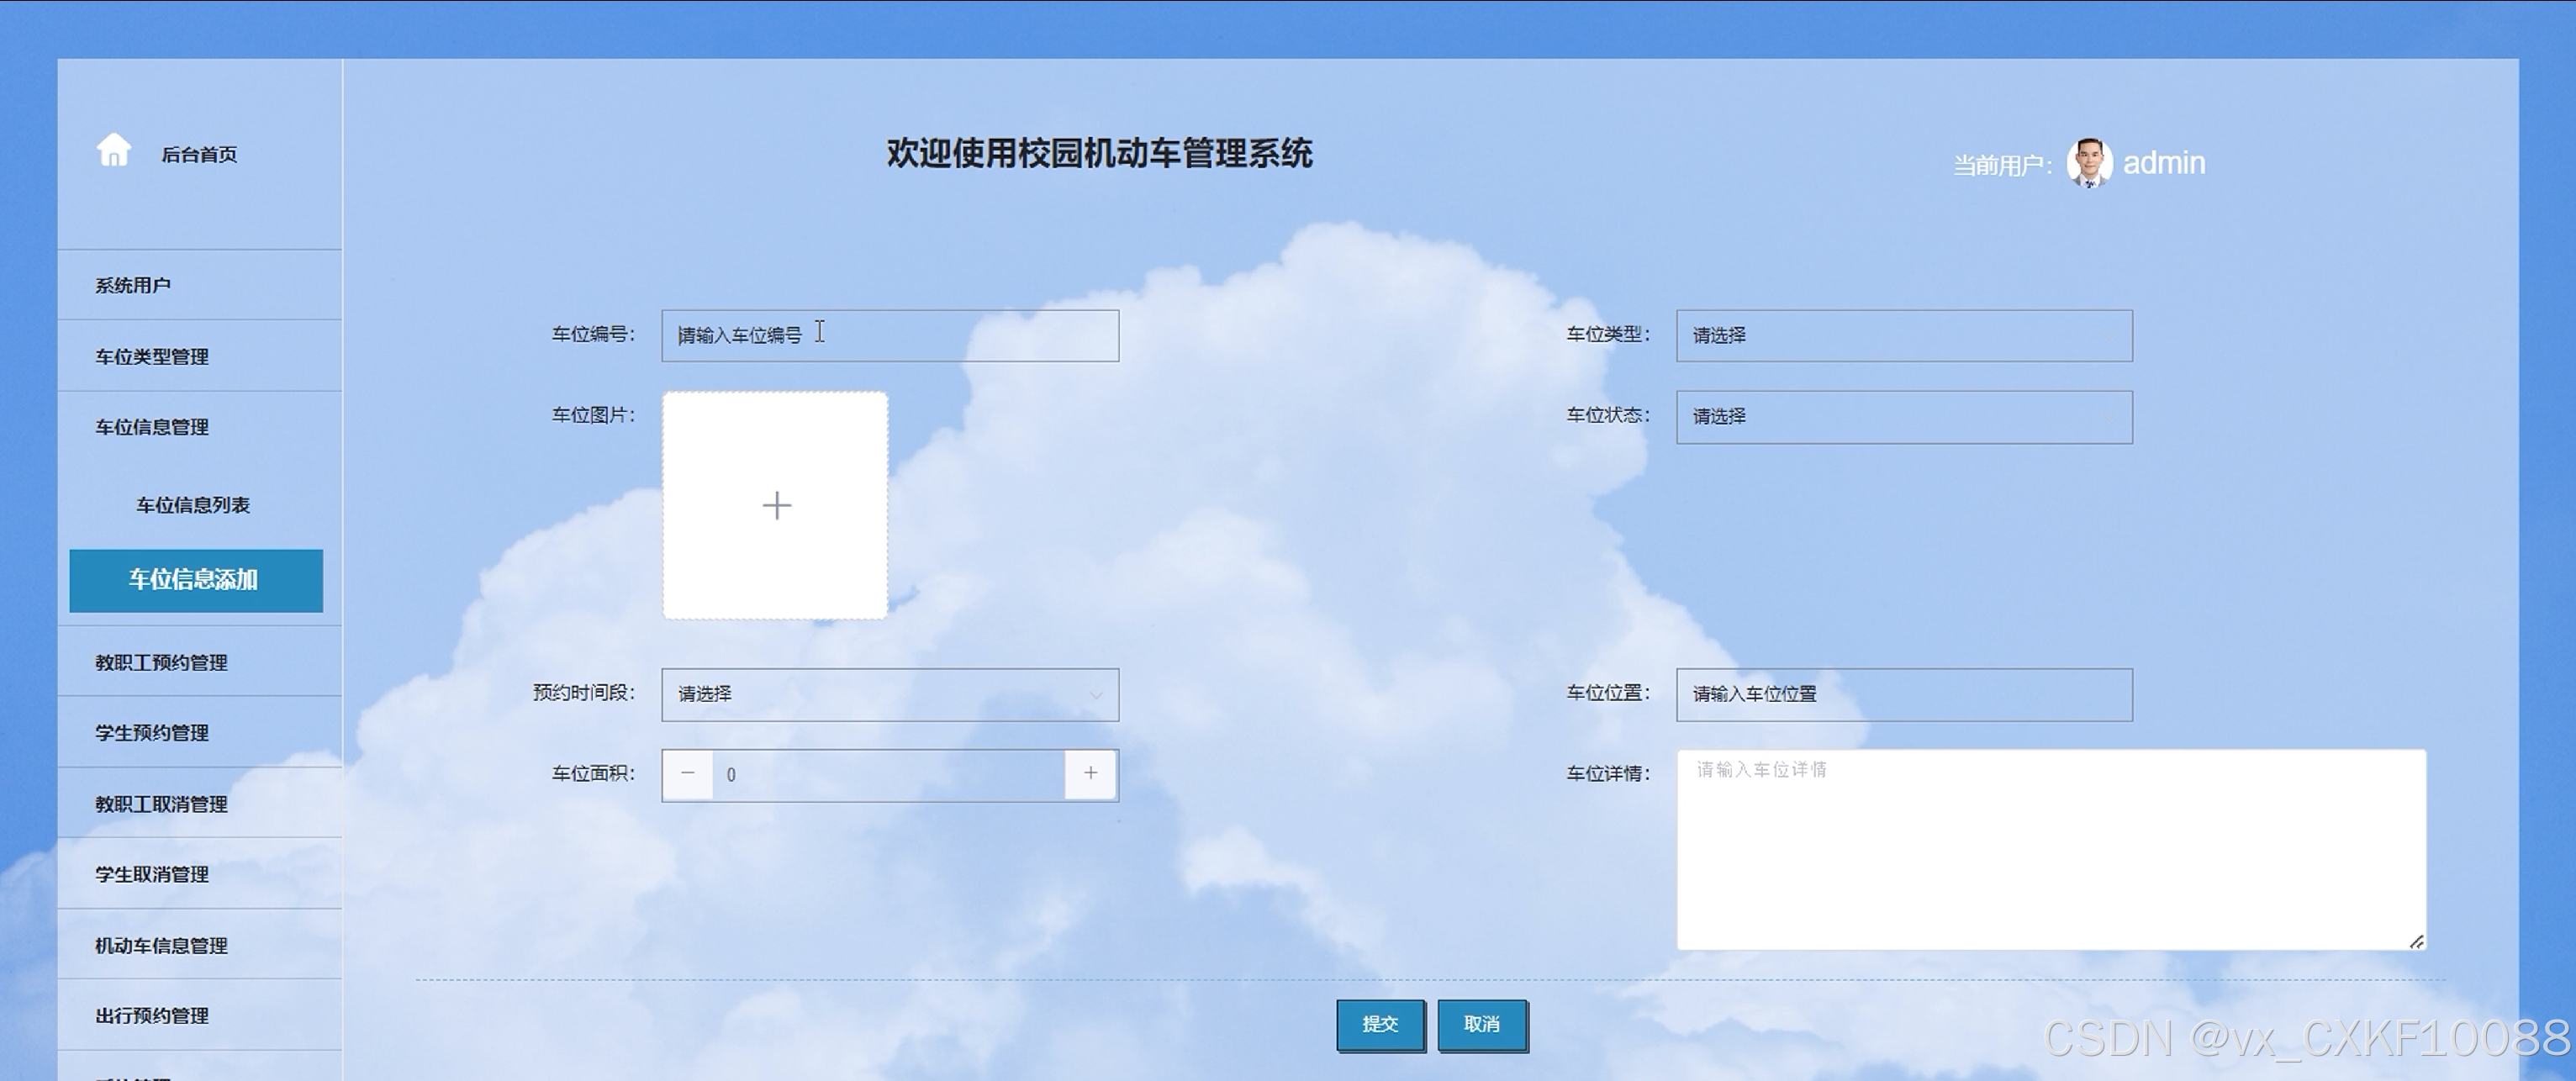Screen dimensions: 2576x1081
Task: Click the 车位位置 input field
Action: [x=1903, y=695]
